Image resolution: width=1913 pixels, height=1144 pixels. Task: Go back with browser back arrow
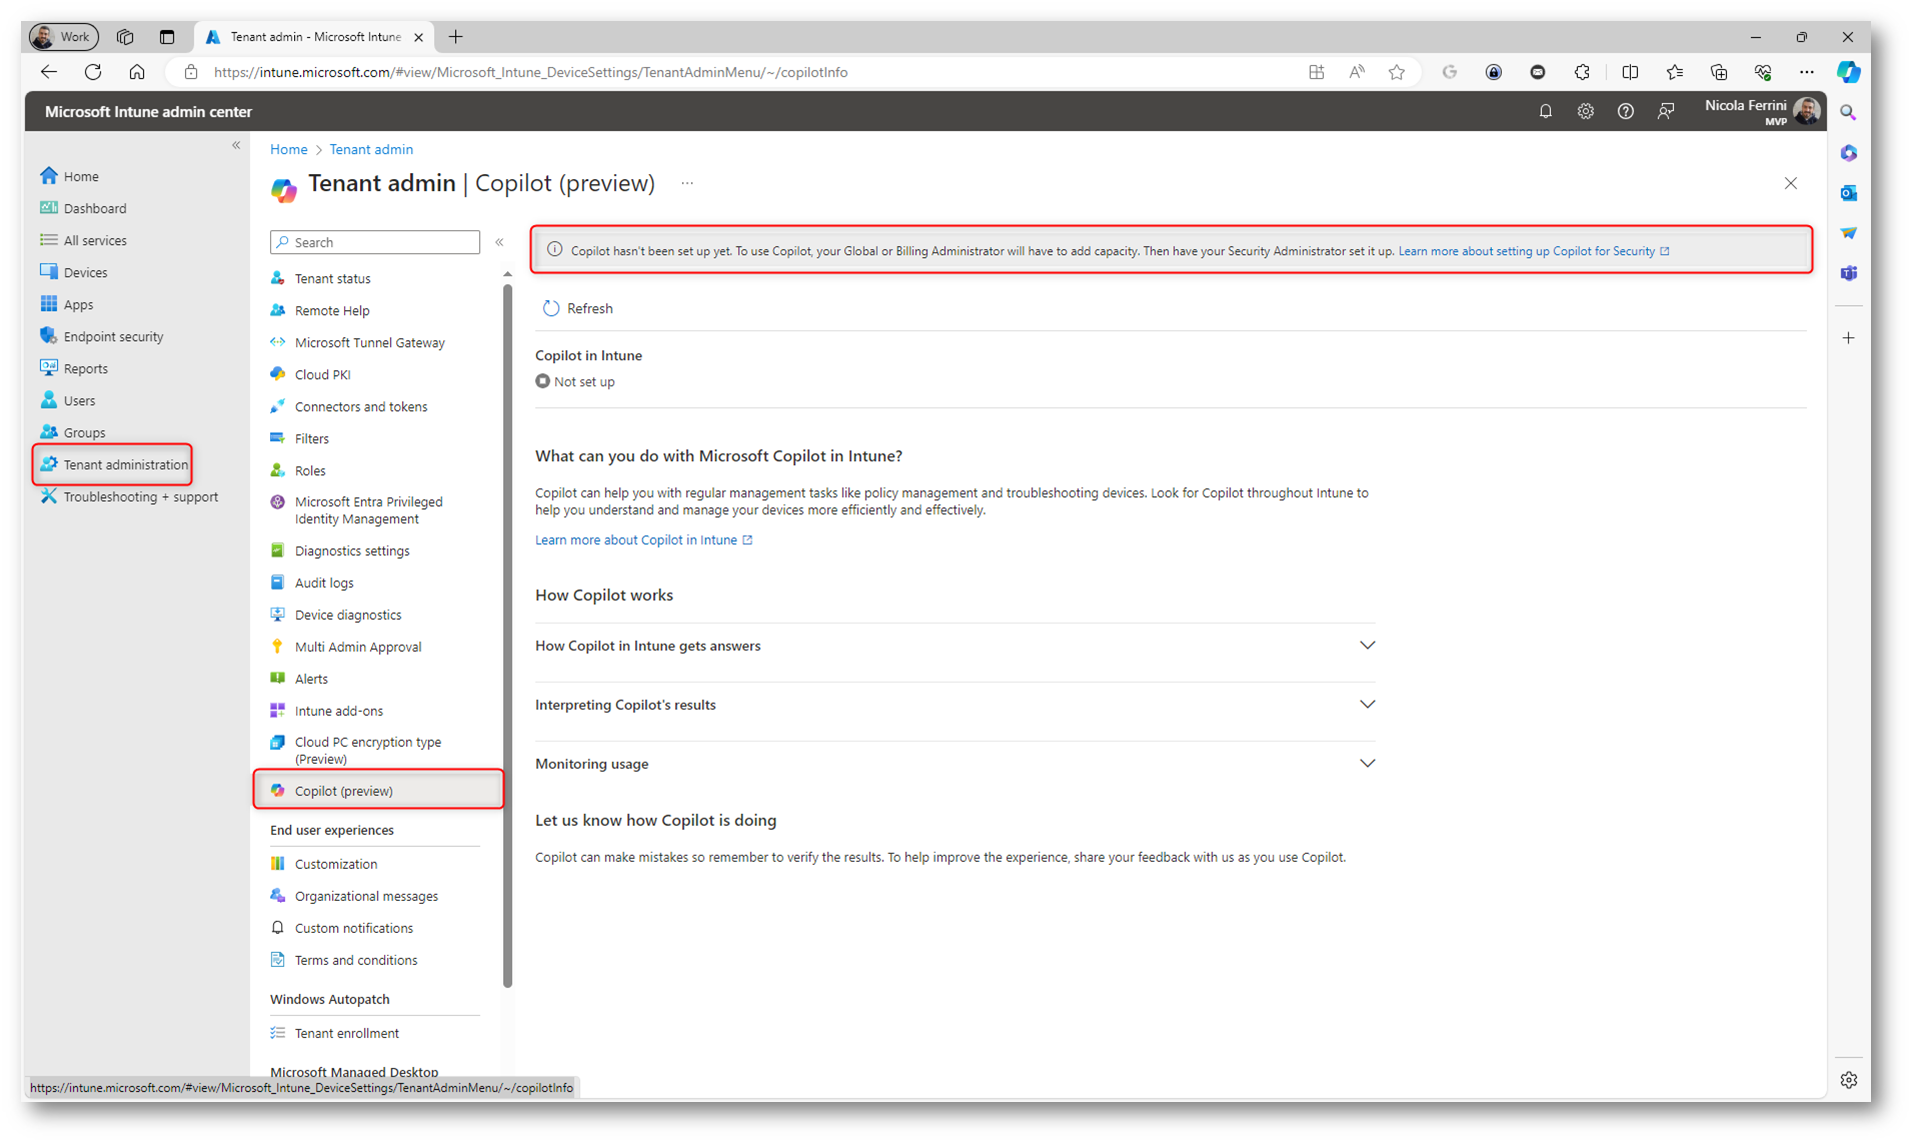(x=49, y=72)
